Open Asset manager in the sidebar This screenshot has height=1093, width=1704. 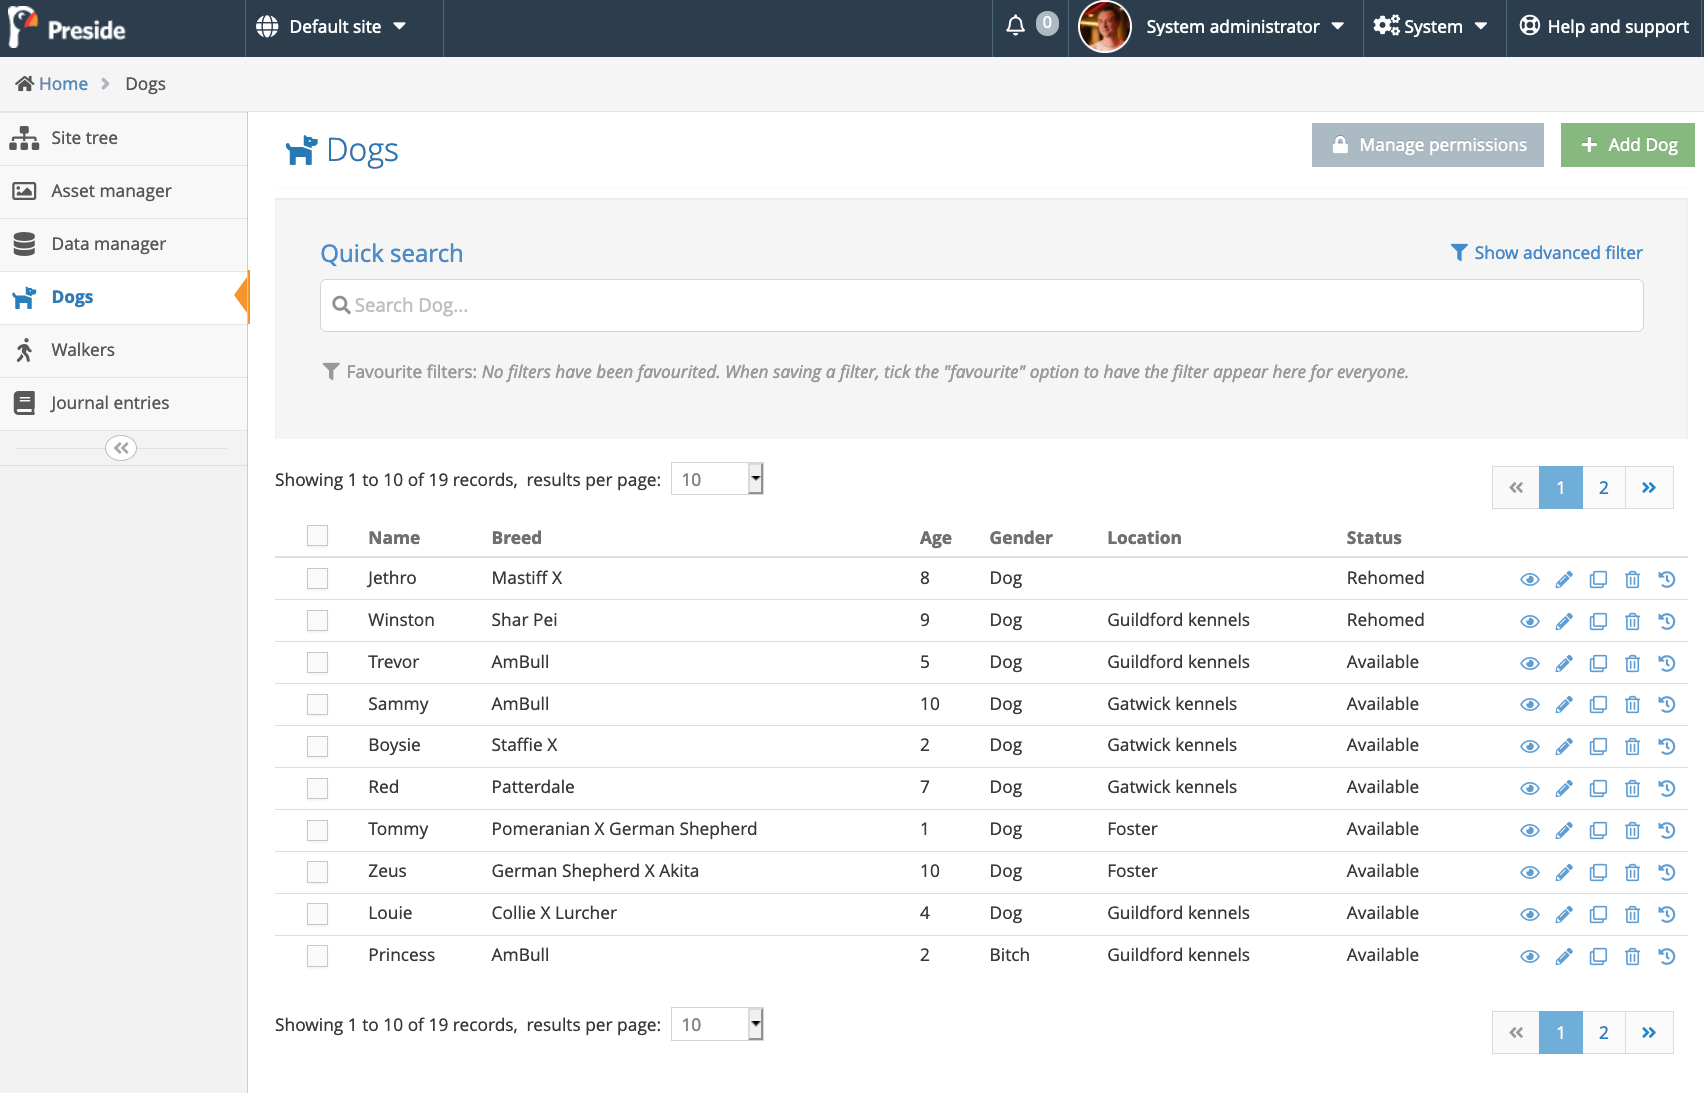tap(111, 191)
